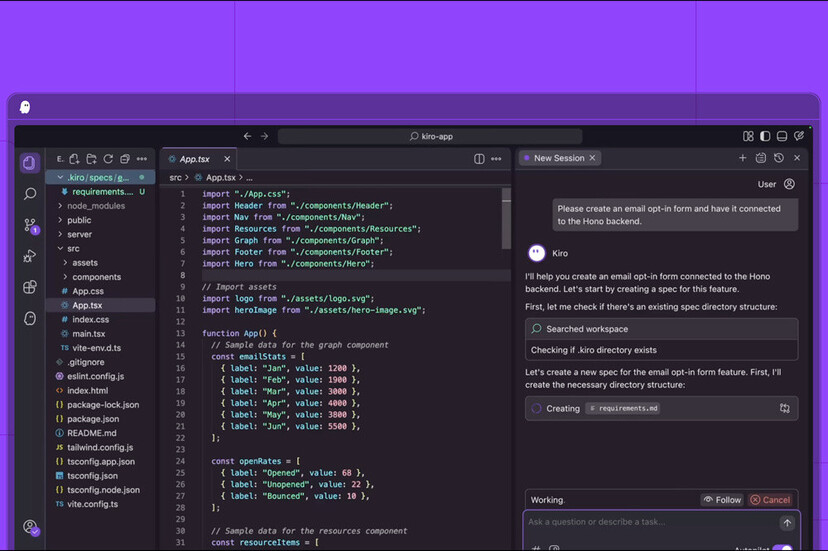Open vite-env.d.ts in the file tree
The width and height of the screenshot is (828, 551).
100,348
